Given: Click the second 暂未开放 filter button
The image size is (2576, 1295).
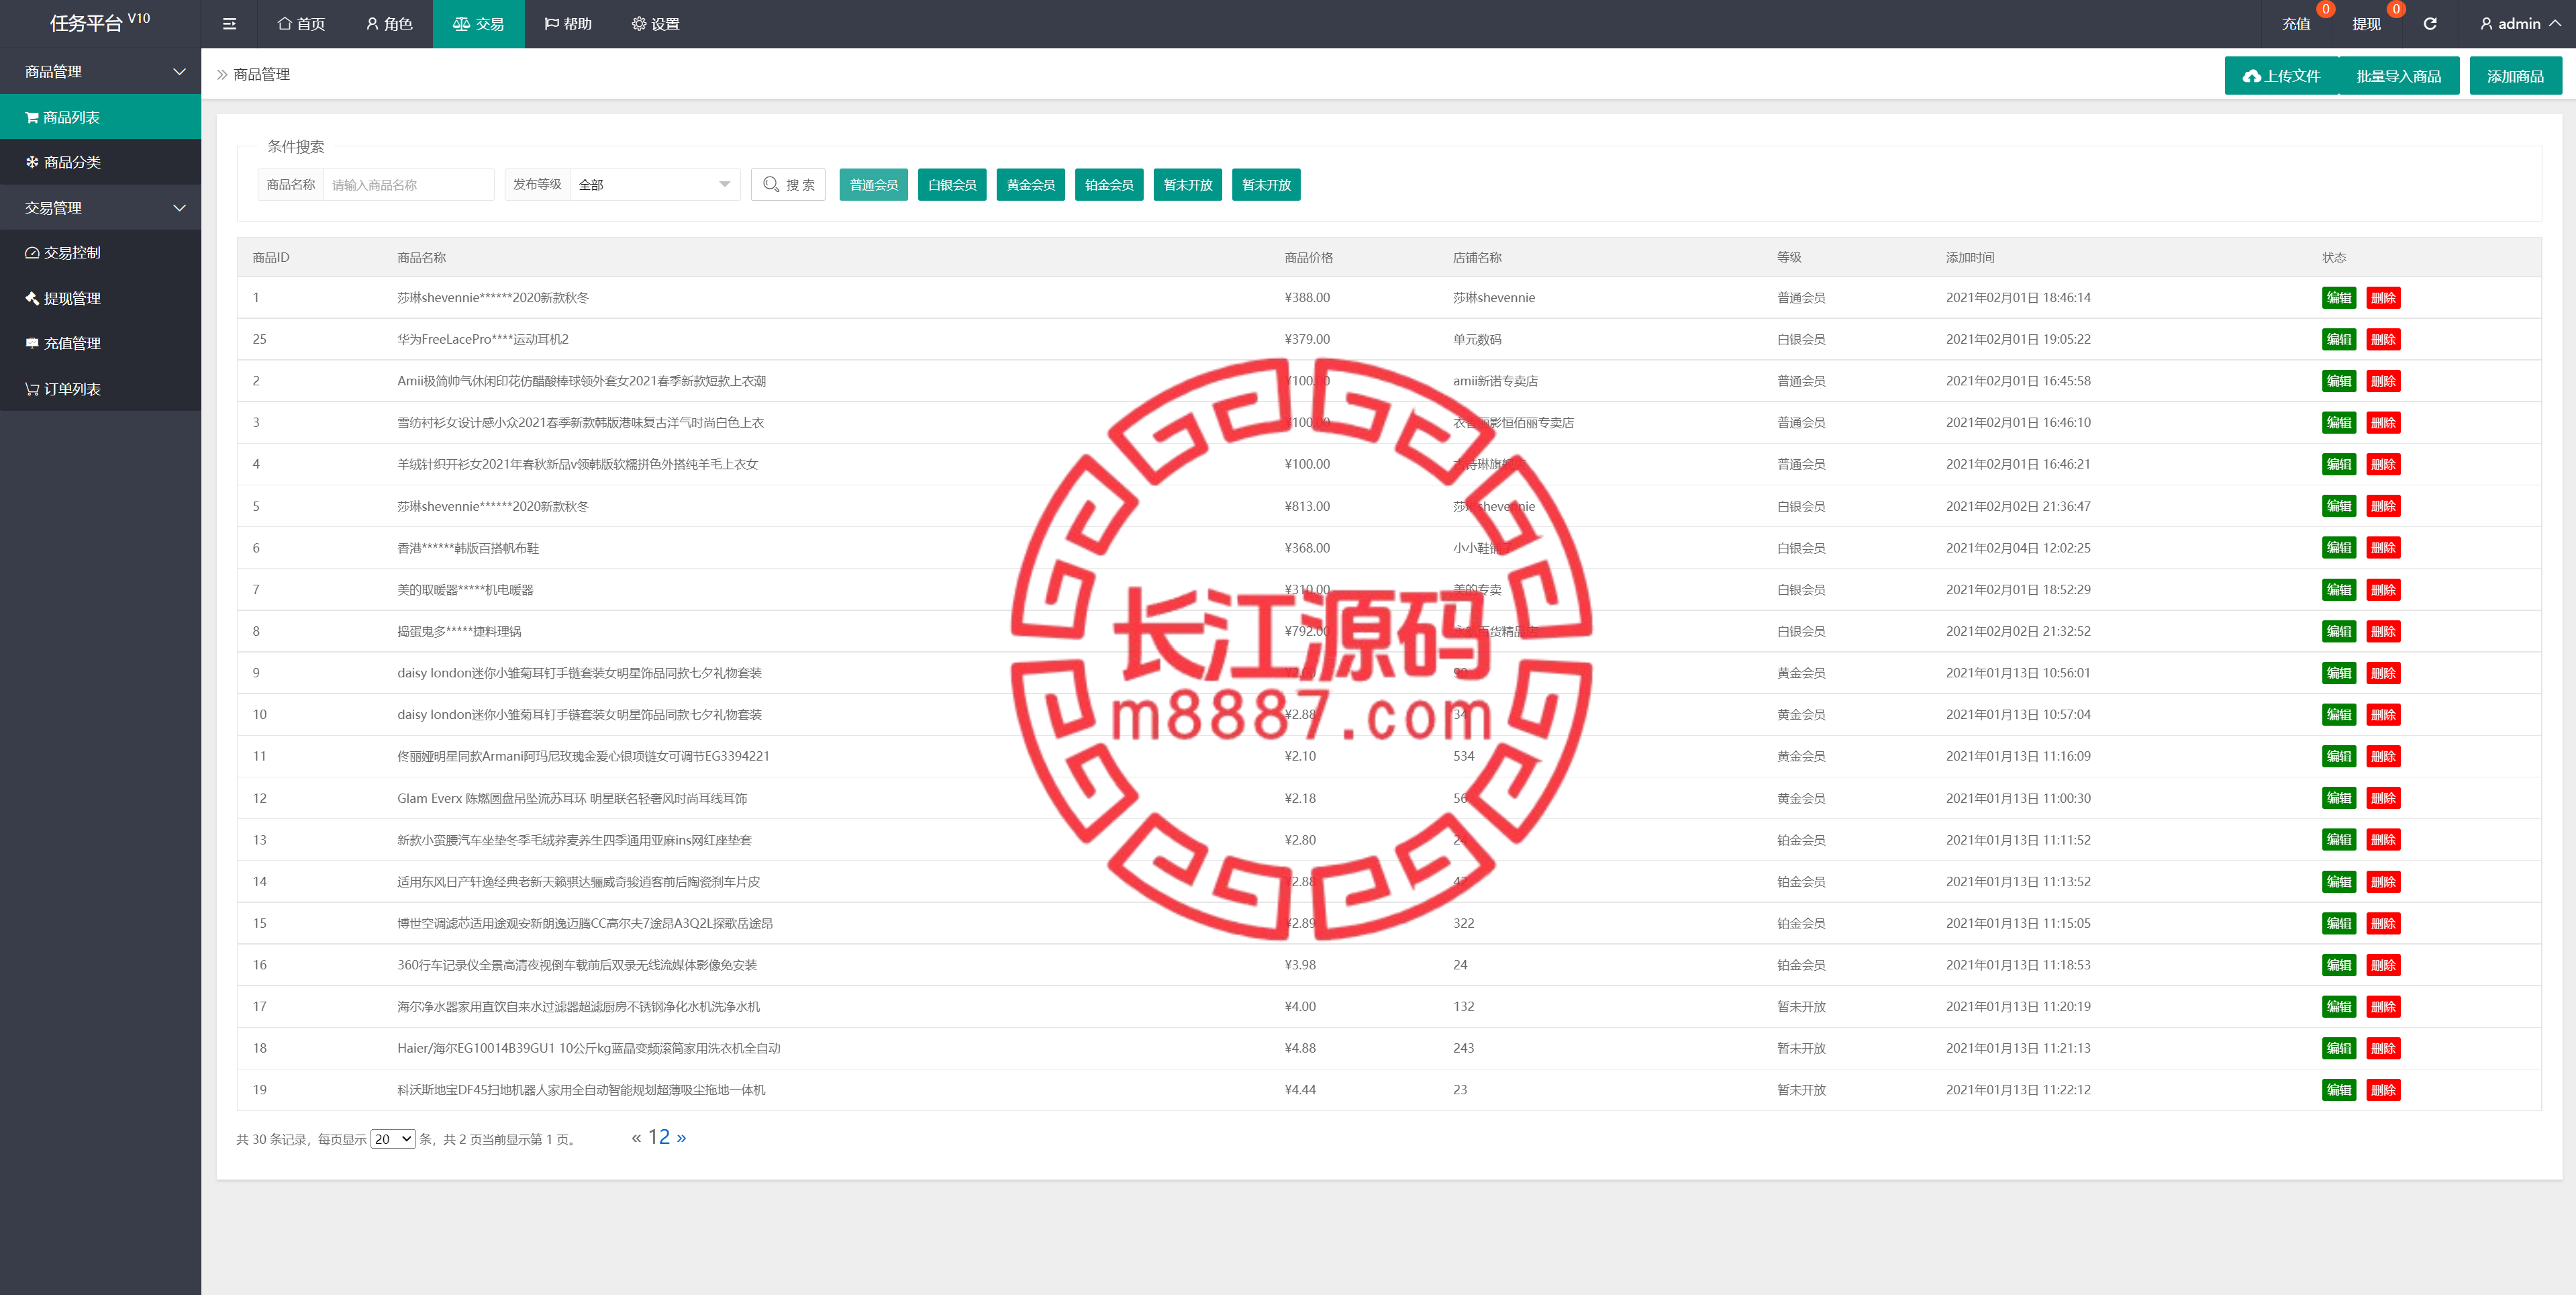Looking at the screenshot, I should point(1266,185).
